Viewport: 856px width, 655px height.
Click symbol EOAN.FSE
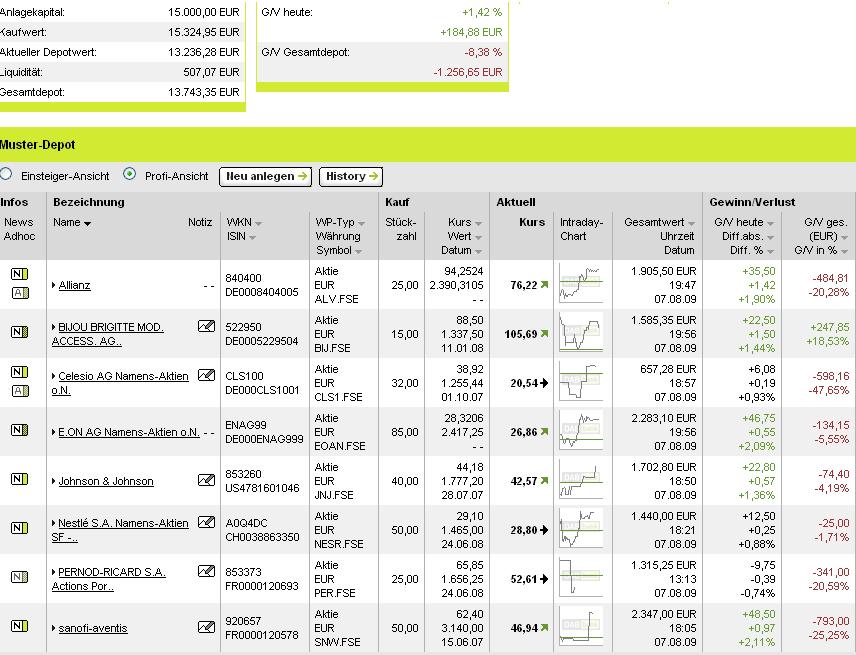click(340, 446)
